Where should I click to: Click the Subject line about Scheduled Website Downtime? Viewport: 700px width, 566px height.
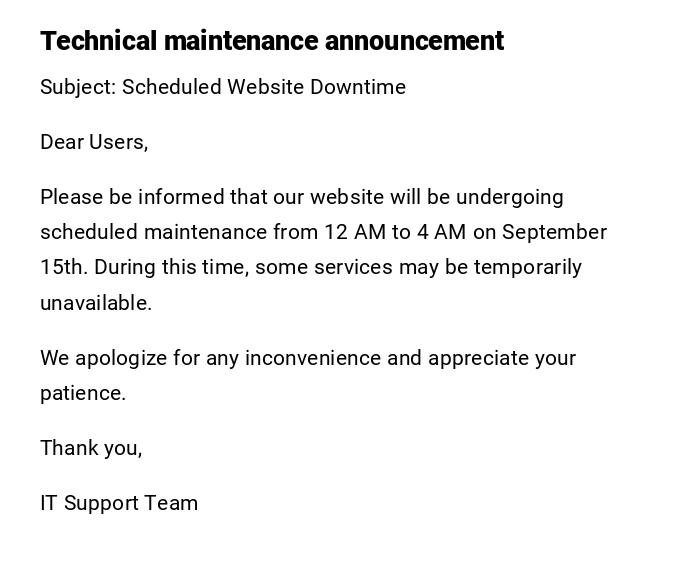pyautogui.click(x=223, y=87)
